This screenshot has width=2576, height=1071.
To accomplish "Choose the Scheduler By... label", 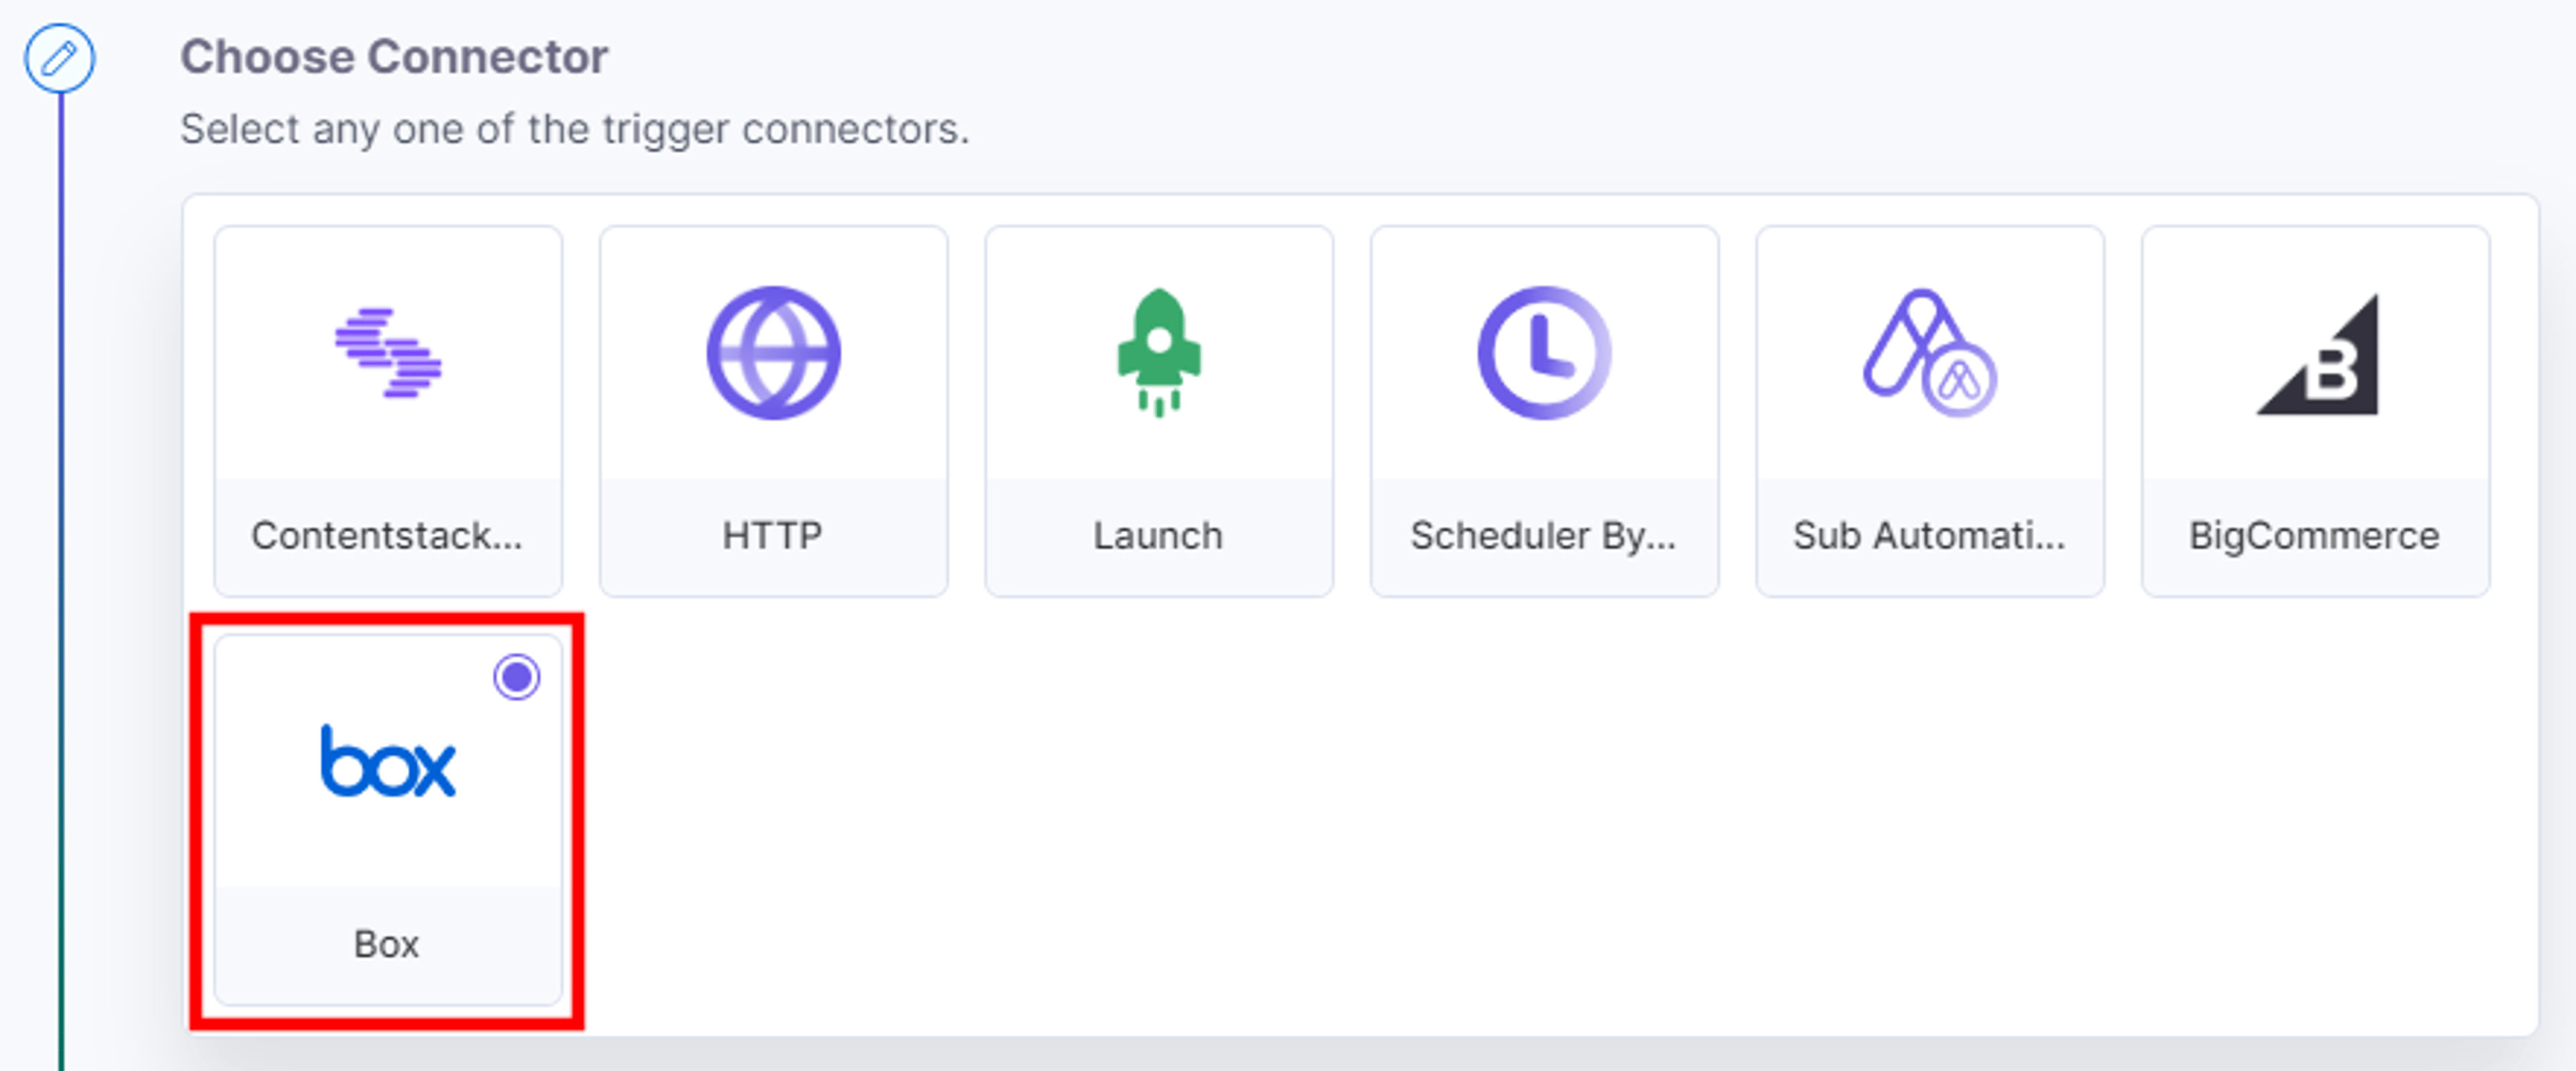I will [1544, 536].
